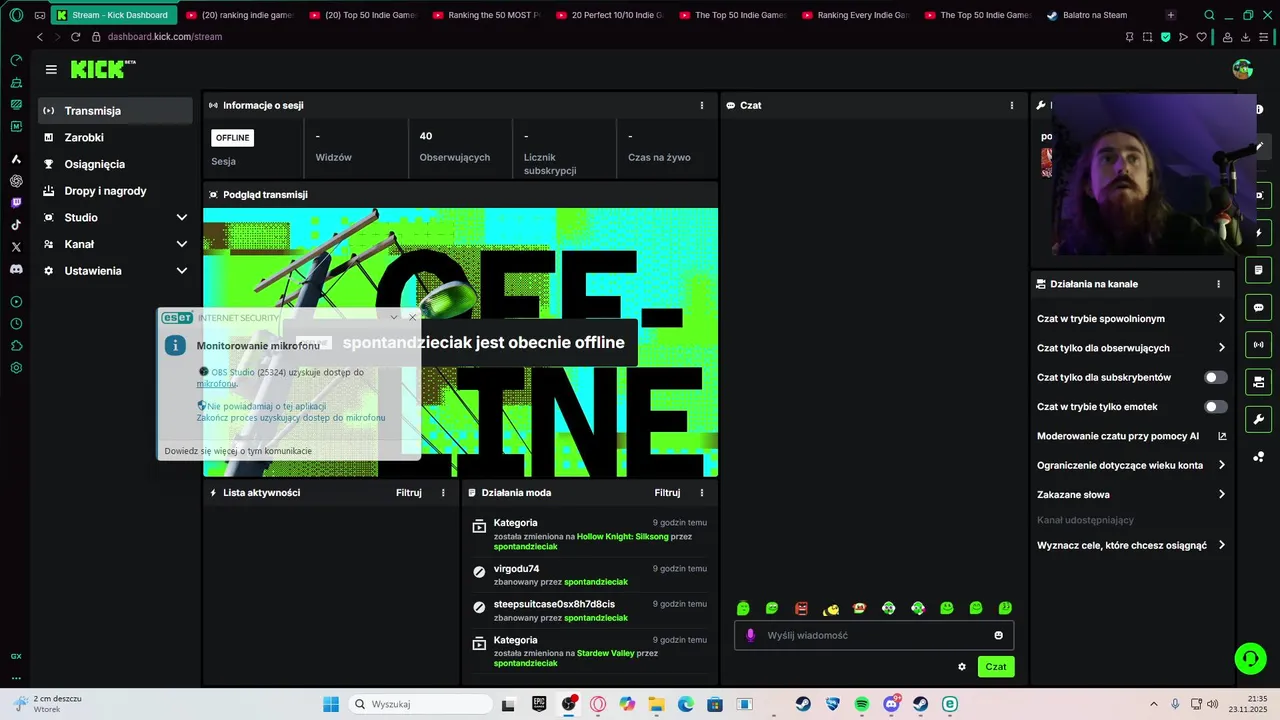Image resolution: width=1280 pixels, height=720 pixels.
Task: Click the Wyślij wiadomość chat input
Action: click(x=874, y=635)
